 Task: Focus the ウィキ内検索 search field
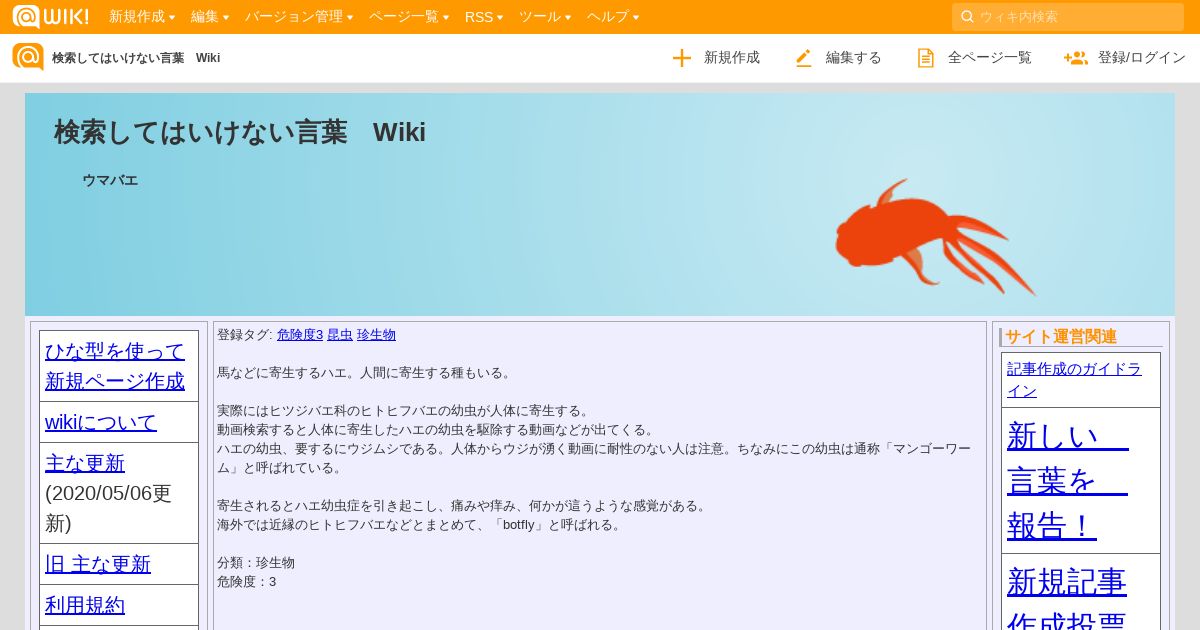[1068, 17]
